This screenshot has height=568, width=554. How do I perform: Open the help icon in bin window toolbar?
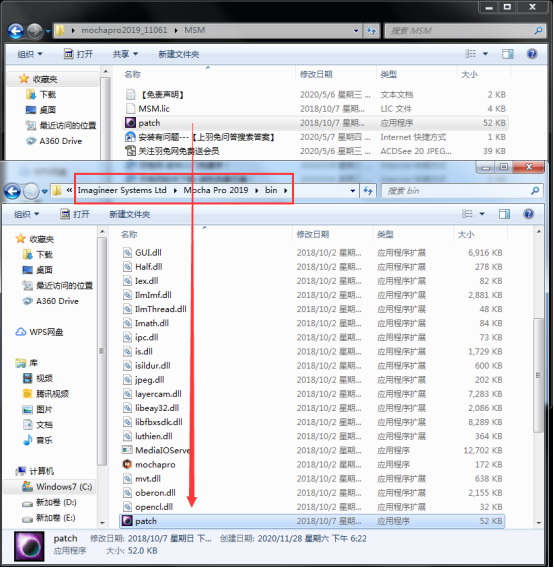point(529,214)
